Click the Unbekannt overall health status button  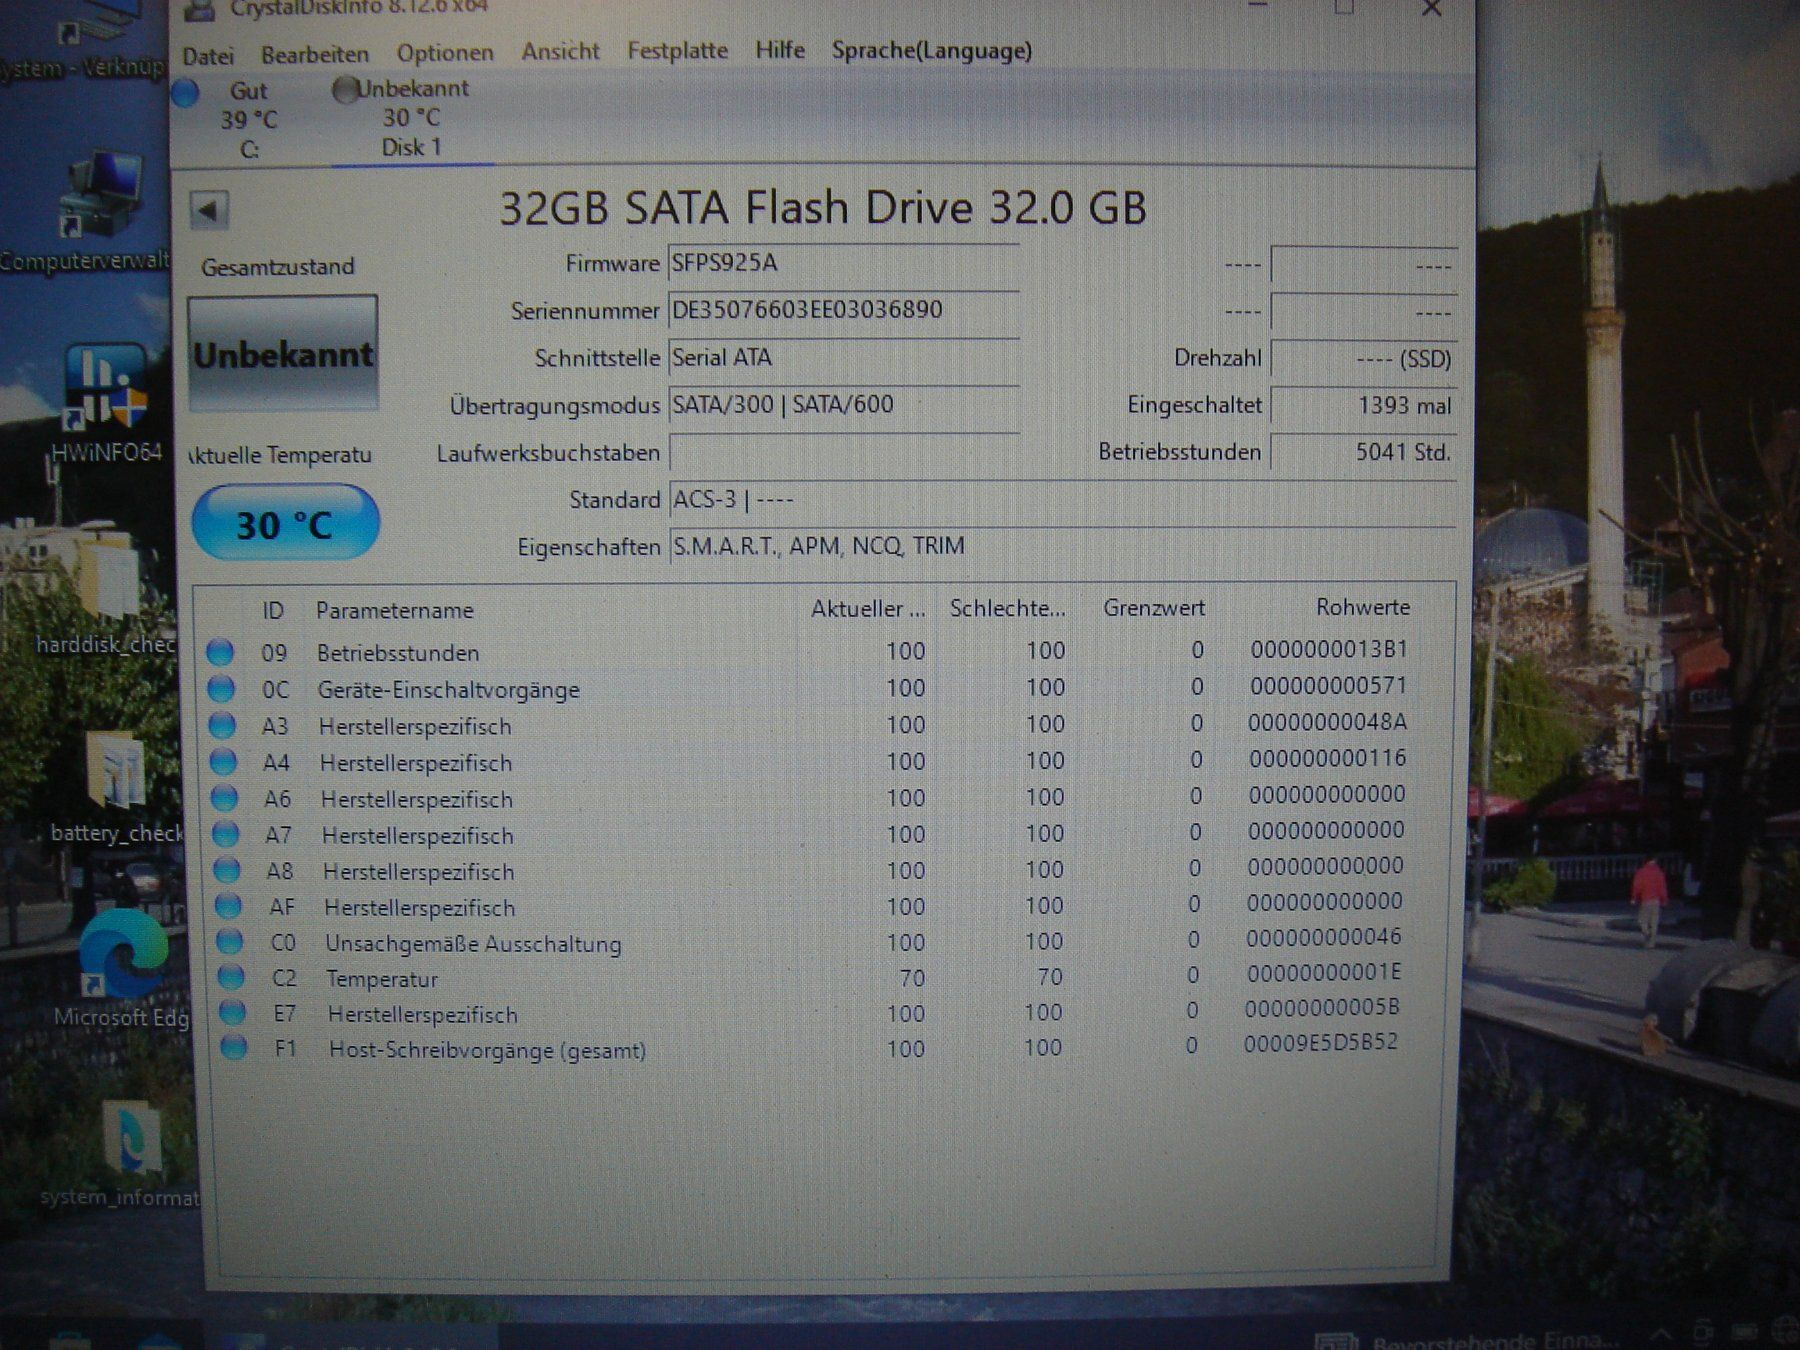283,354
